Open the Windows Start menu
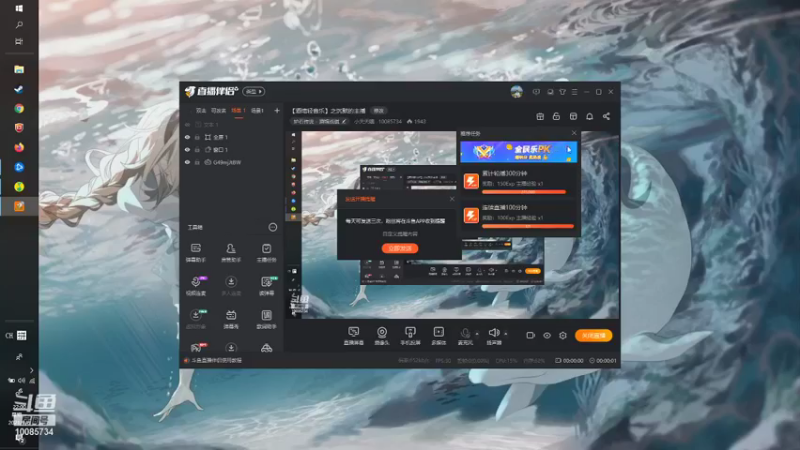Screen dimensions: 800x450 [19, 8]
